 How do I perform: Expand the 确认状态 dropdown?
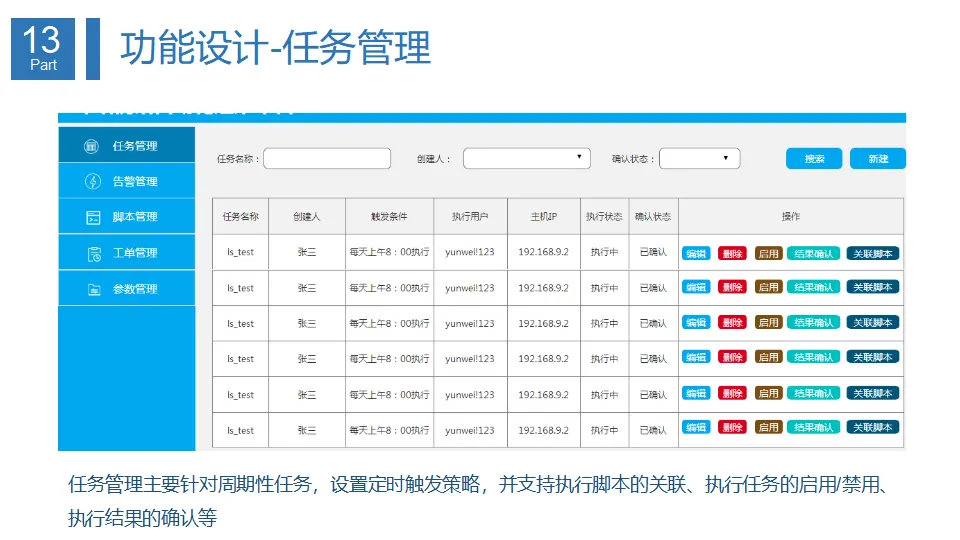pos(699,159)
